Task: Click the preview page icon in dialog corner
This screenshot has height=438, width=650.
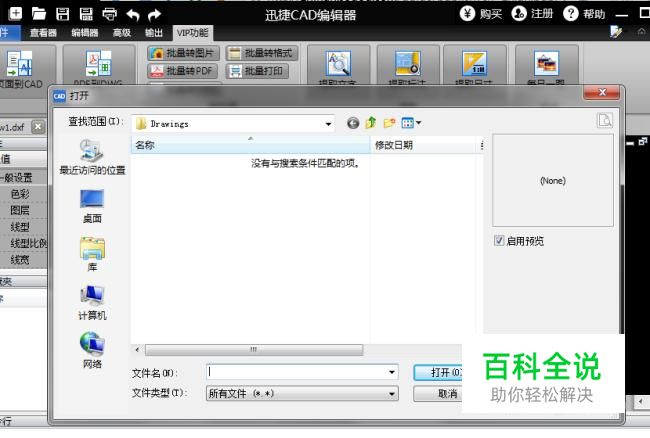Action: click(605, 120)
